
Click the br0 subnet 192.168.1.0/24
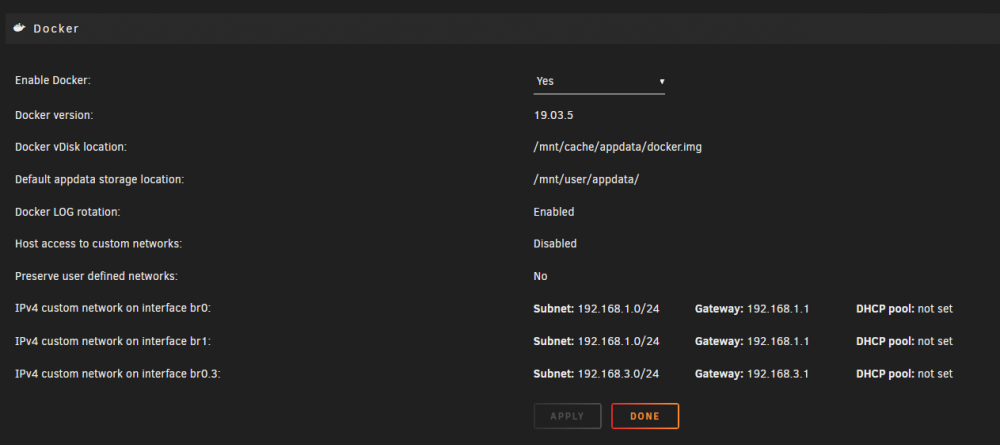618,309
